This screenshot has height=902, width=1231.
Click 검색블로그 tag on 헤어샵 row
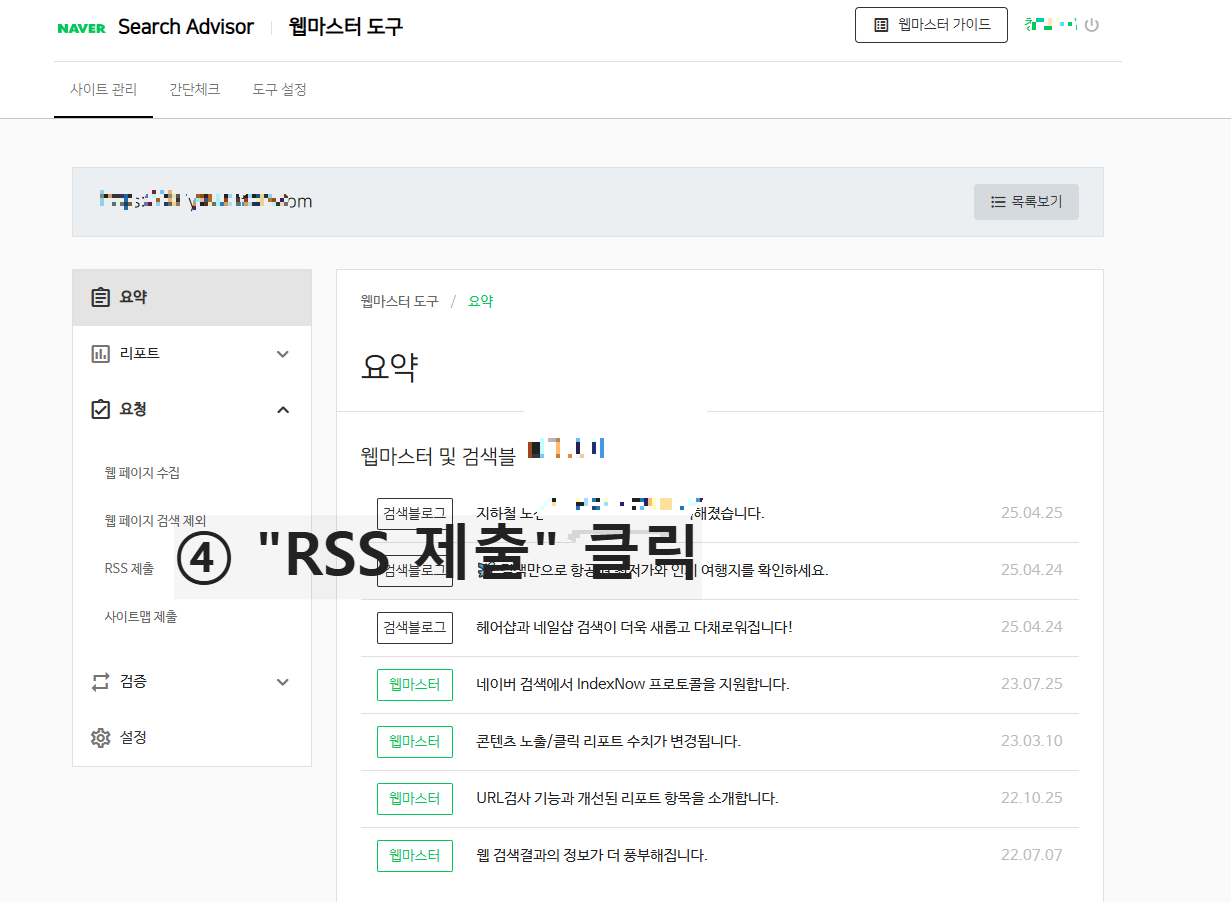(x=415, y=628)
